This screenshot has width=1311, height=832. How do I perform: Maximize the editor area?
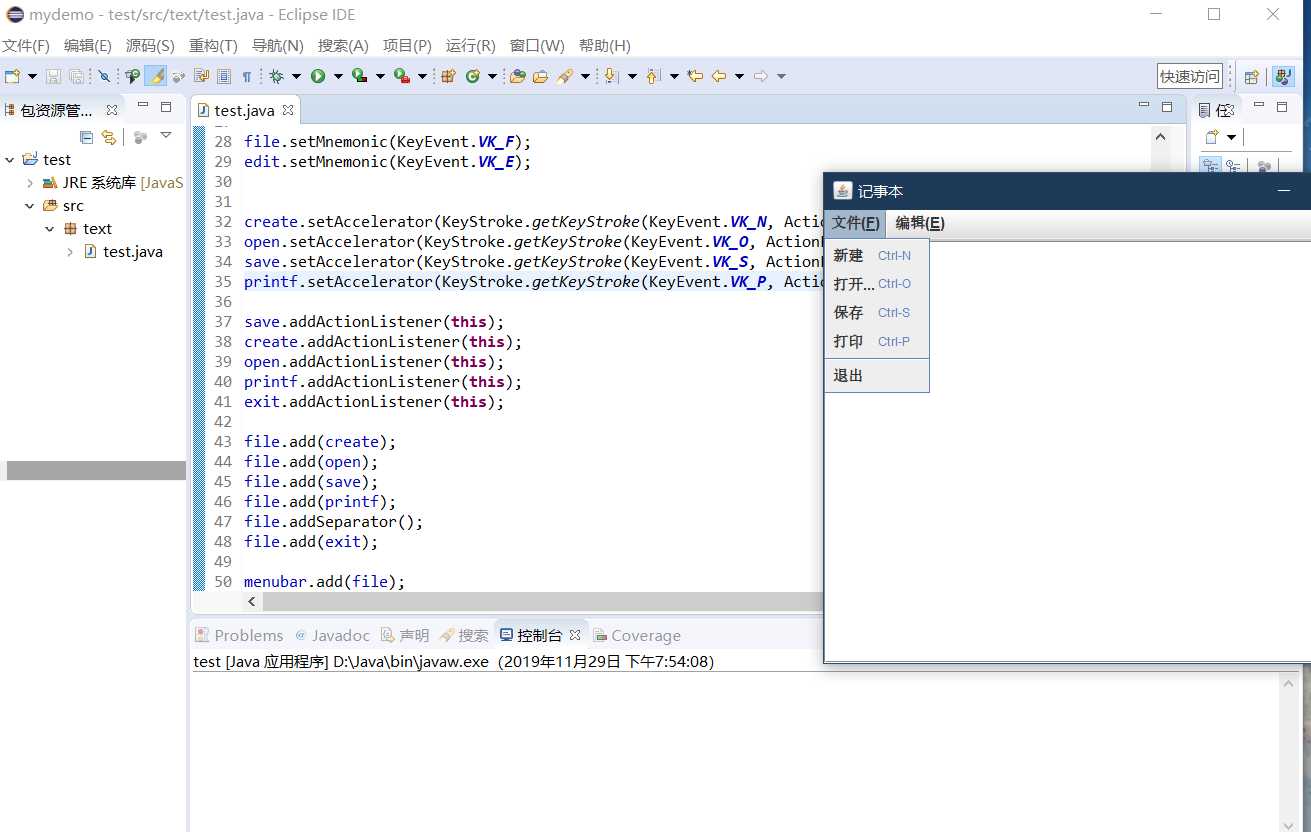coord(1166,106)
